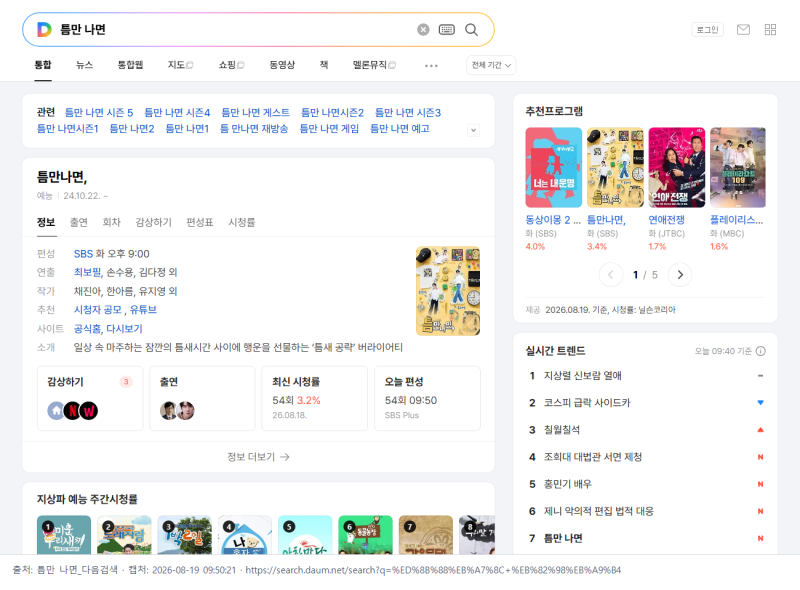Open the 최신 시청률 card
Viewport: 800px width, 590px height.
tap(314, 398)
